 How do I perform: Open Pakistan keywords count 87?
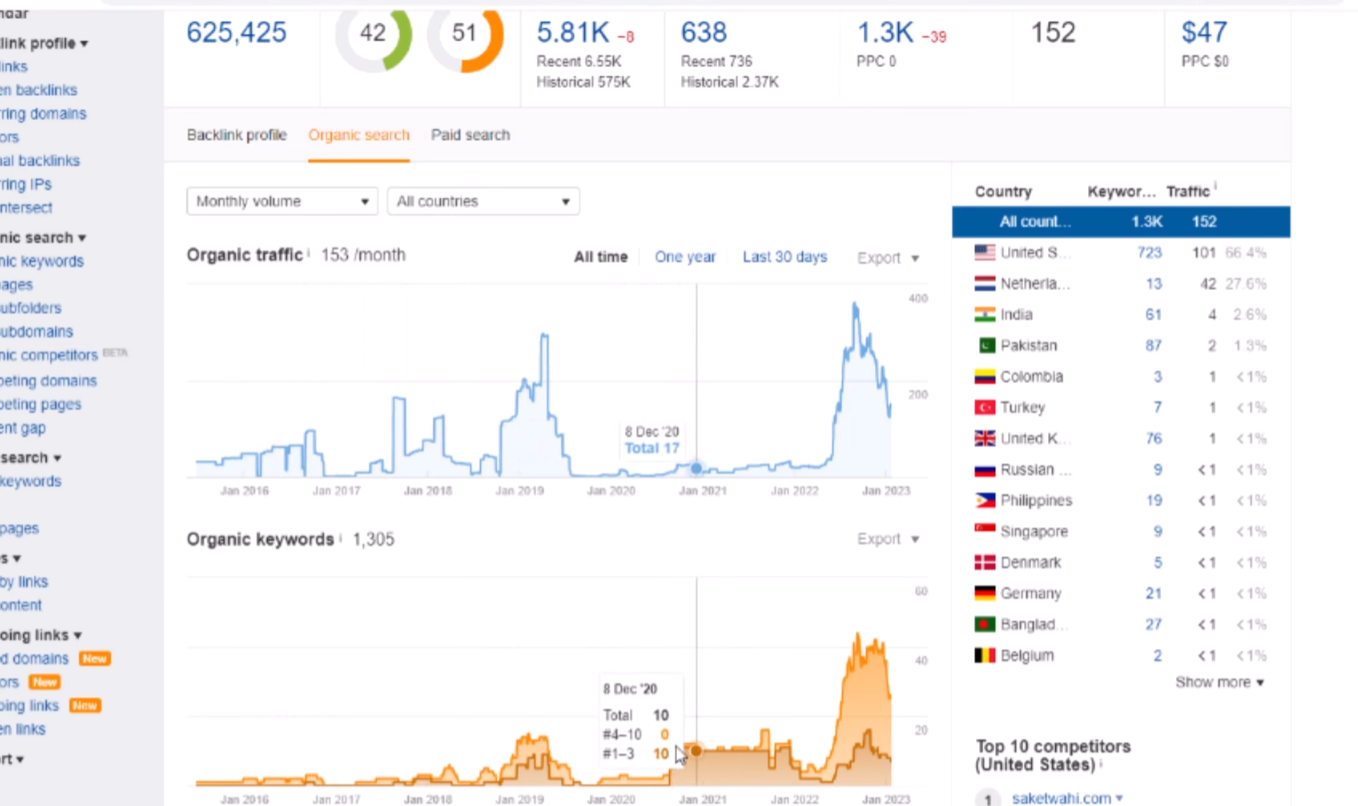coord(1154,346)
